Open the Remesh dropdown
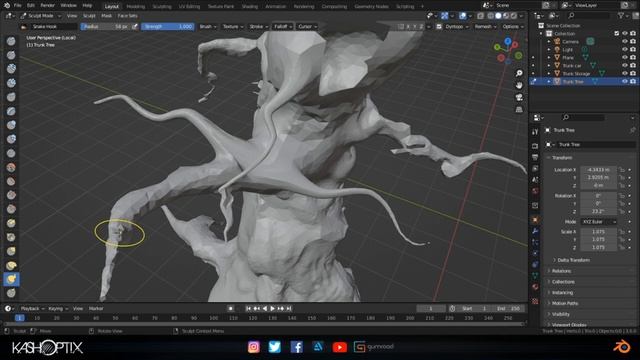This screenshot has height=360, width=640. coord(486,27)
